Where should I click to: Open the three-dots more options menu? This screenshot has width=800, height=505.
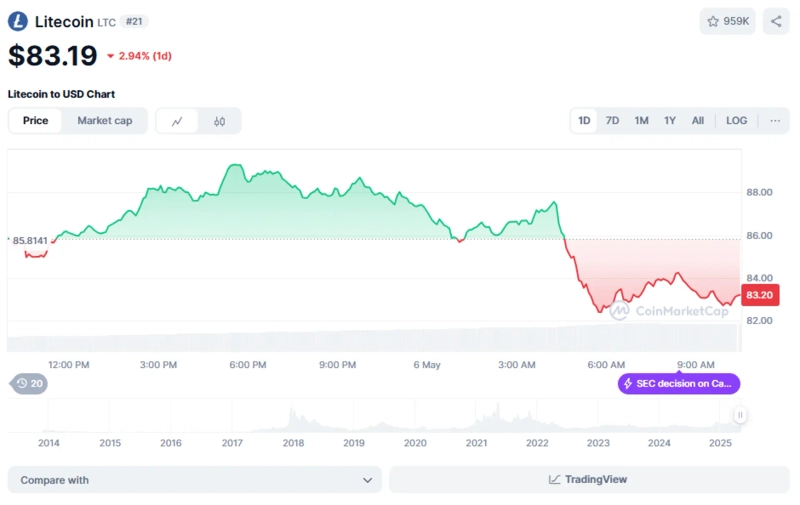pyautogui.click(x=775, y=121)
